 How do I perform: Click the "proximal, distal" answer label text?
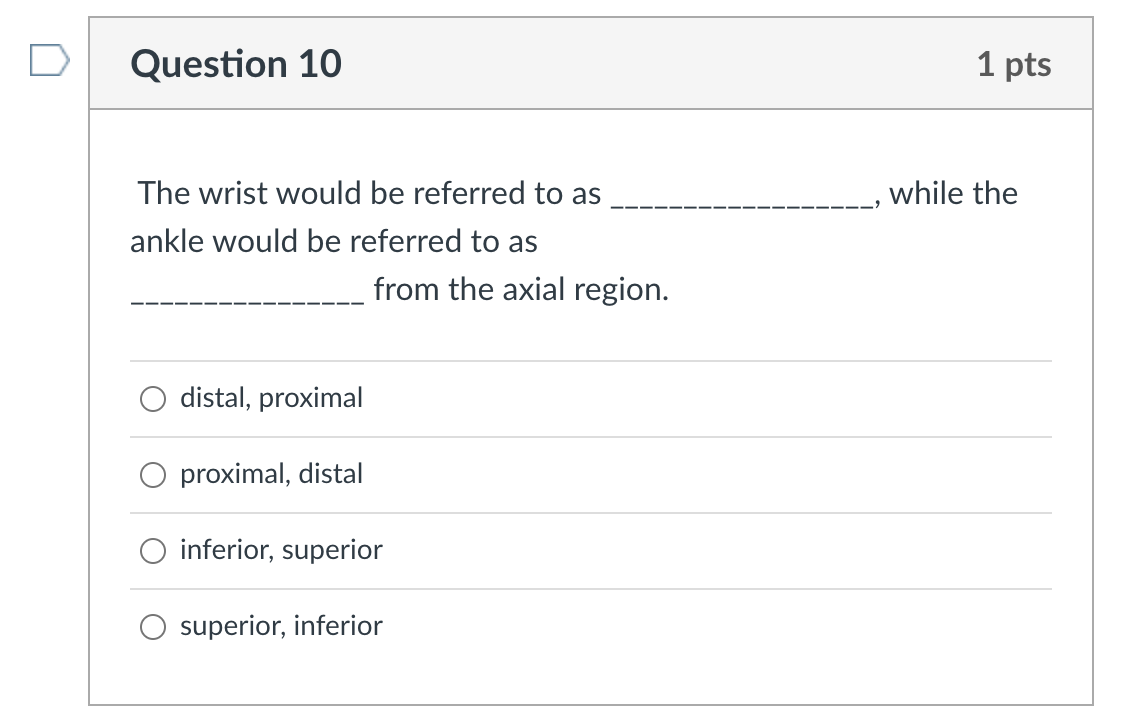coord(271,474)
